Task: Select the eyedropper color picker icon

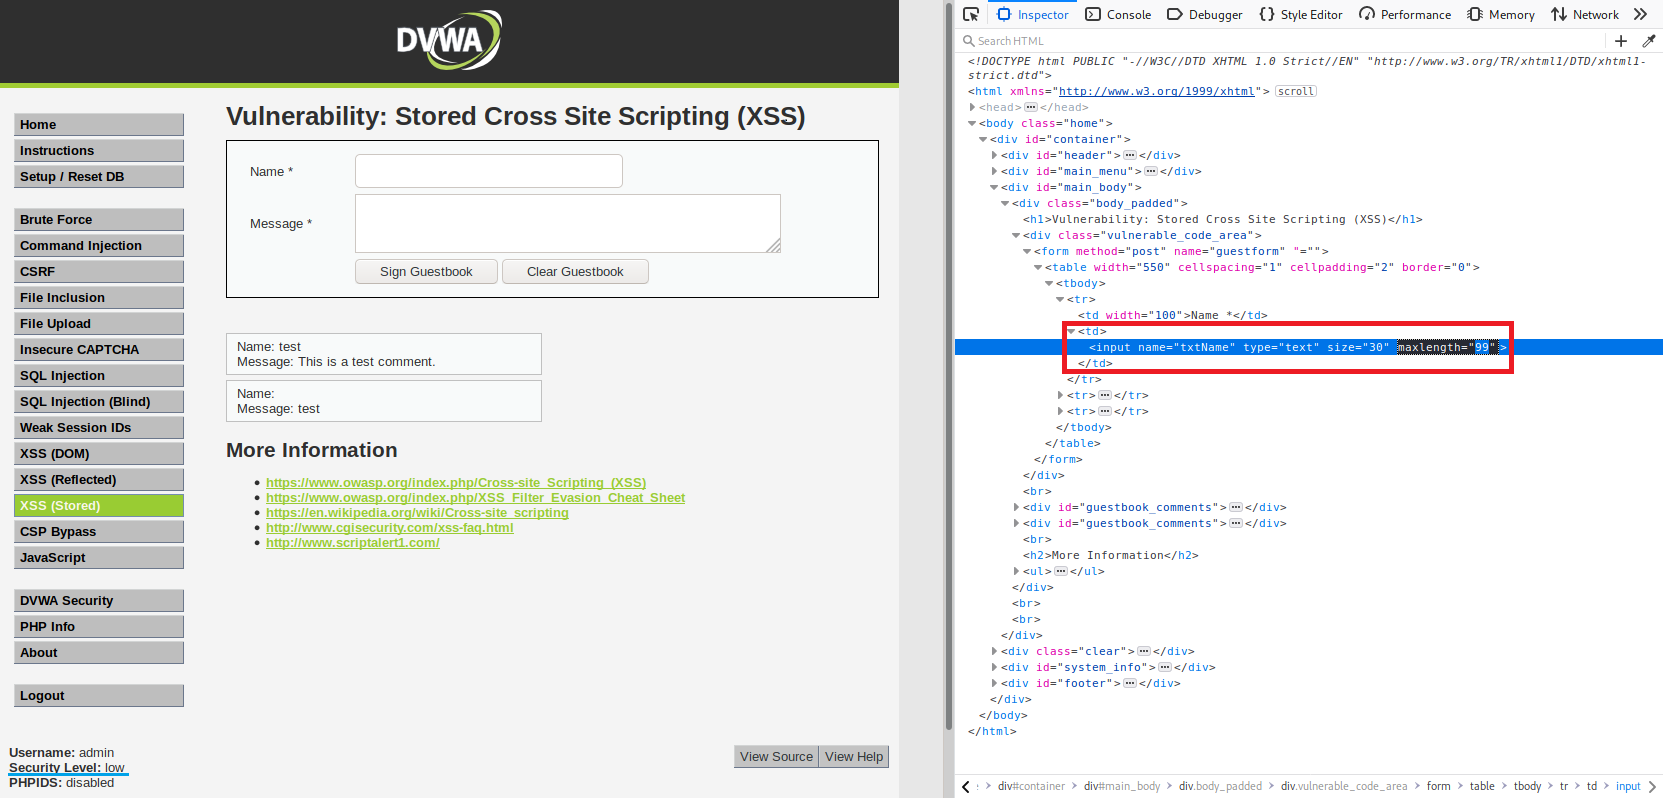Action: [x=1648, y=41]
